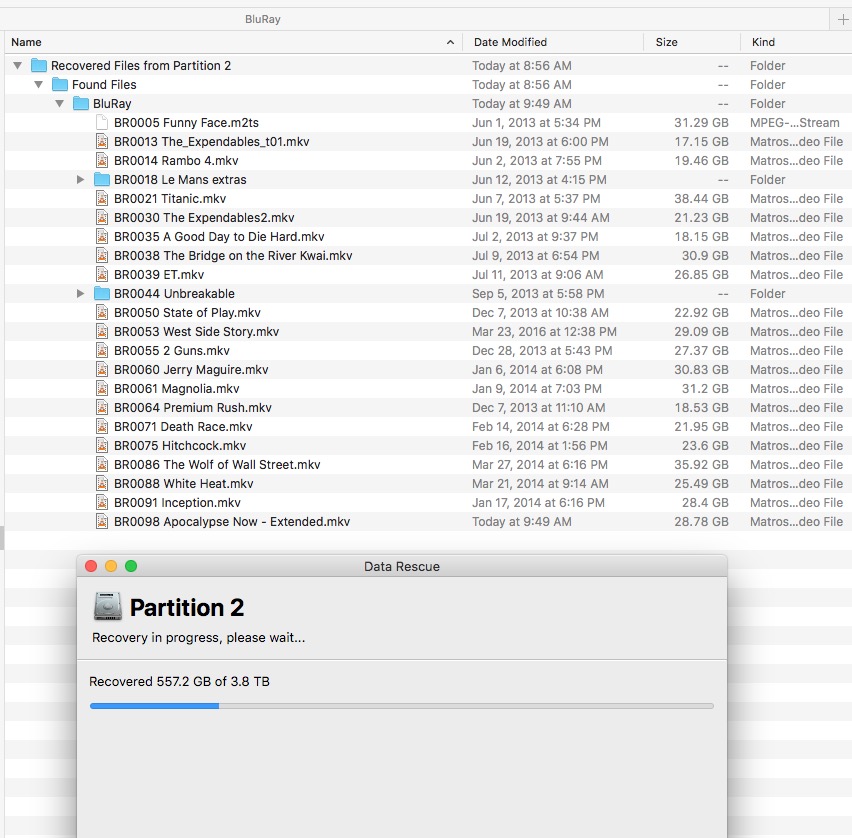Viewport: 852px width, 838px height.
Task: Click the Recovered Files from Partition 2 folder icon
Action: coord(39,66)
